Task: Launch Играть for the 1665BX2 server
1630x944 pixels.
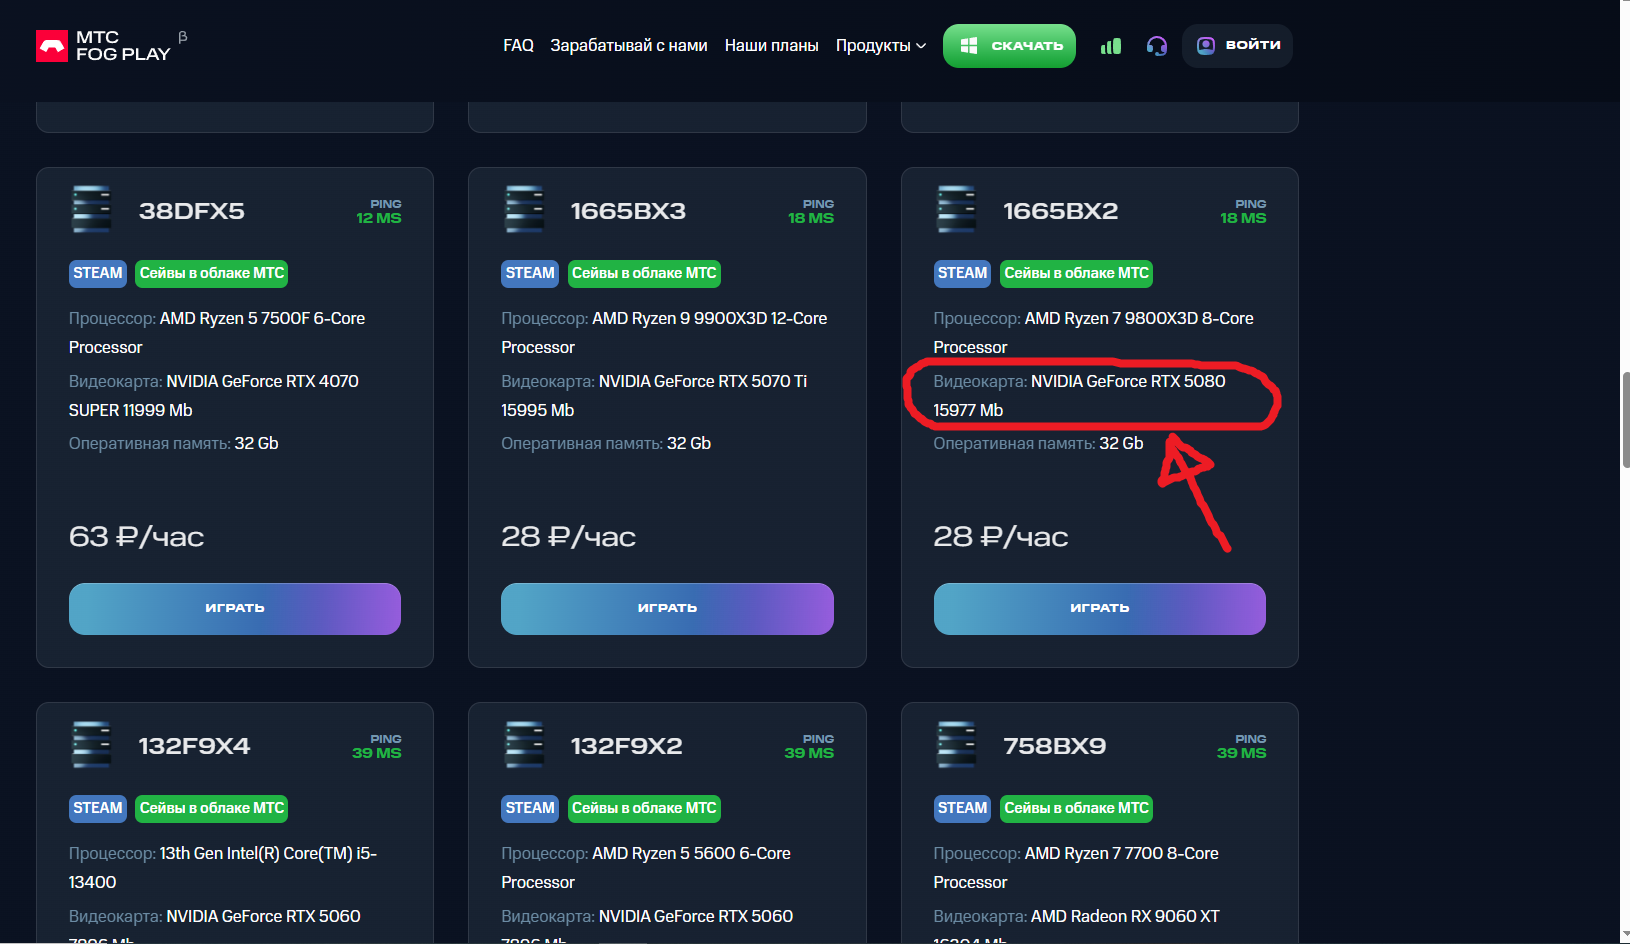Action: pos(1100,609)
